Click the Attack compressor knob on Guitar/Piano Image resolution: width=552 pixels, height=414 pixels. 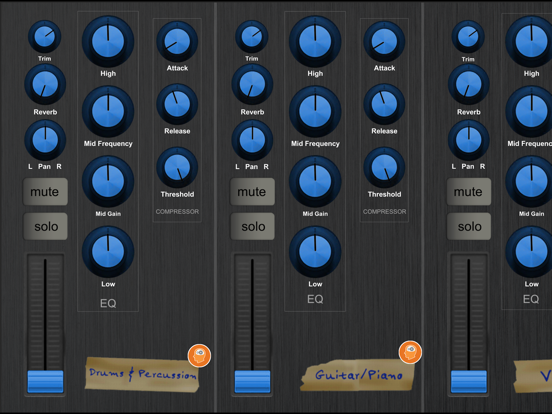coord(384,42)
